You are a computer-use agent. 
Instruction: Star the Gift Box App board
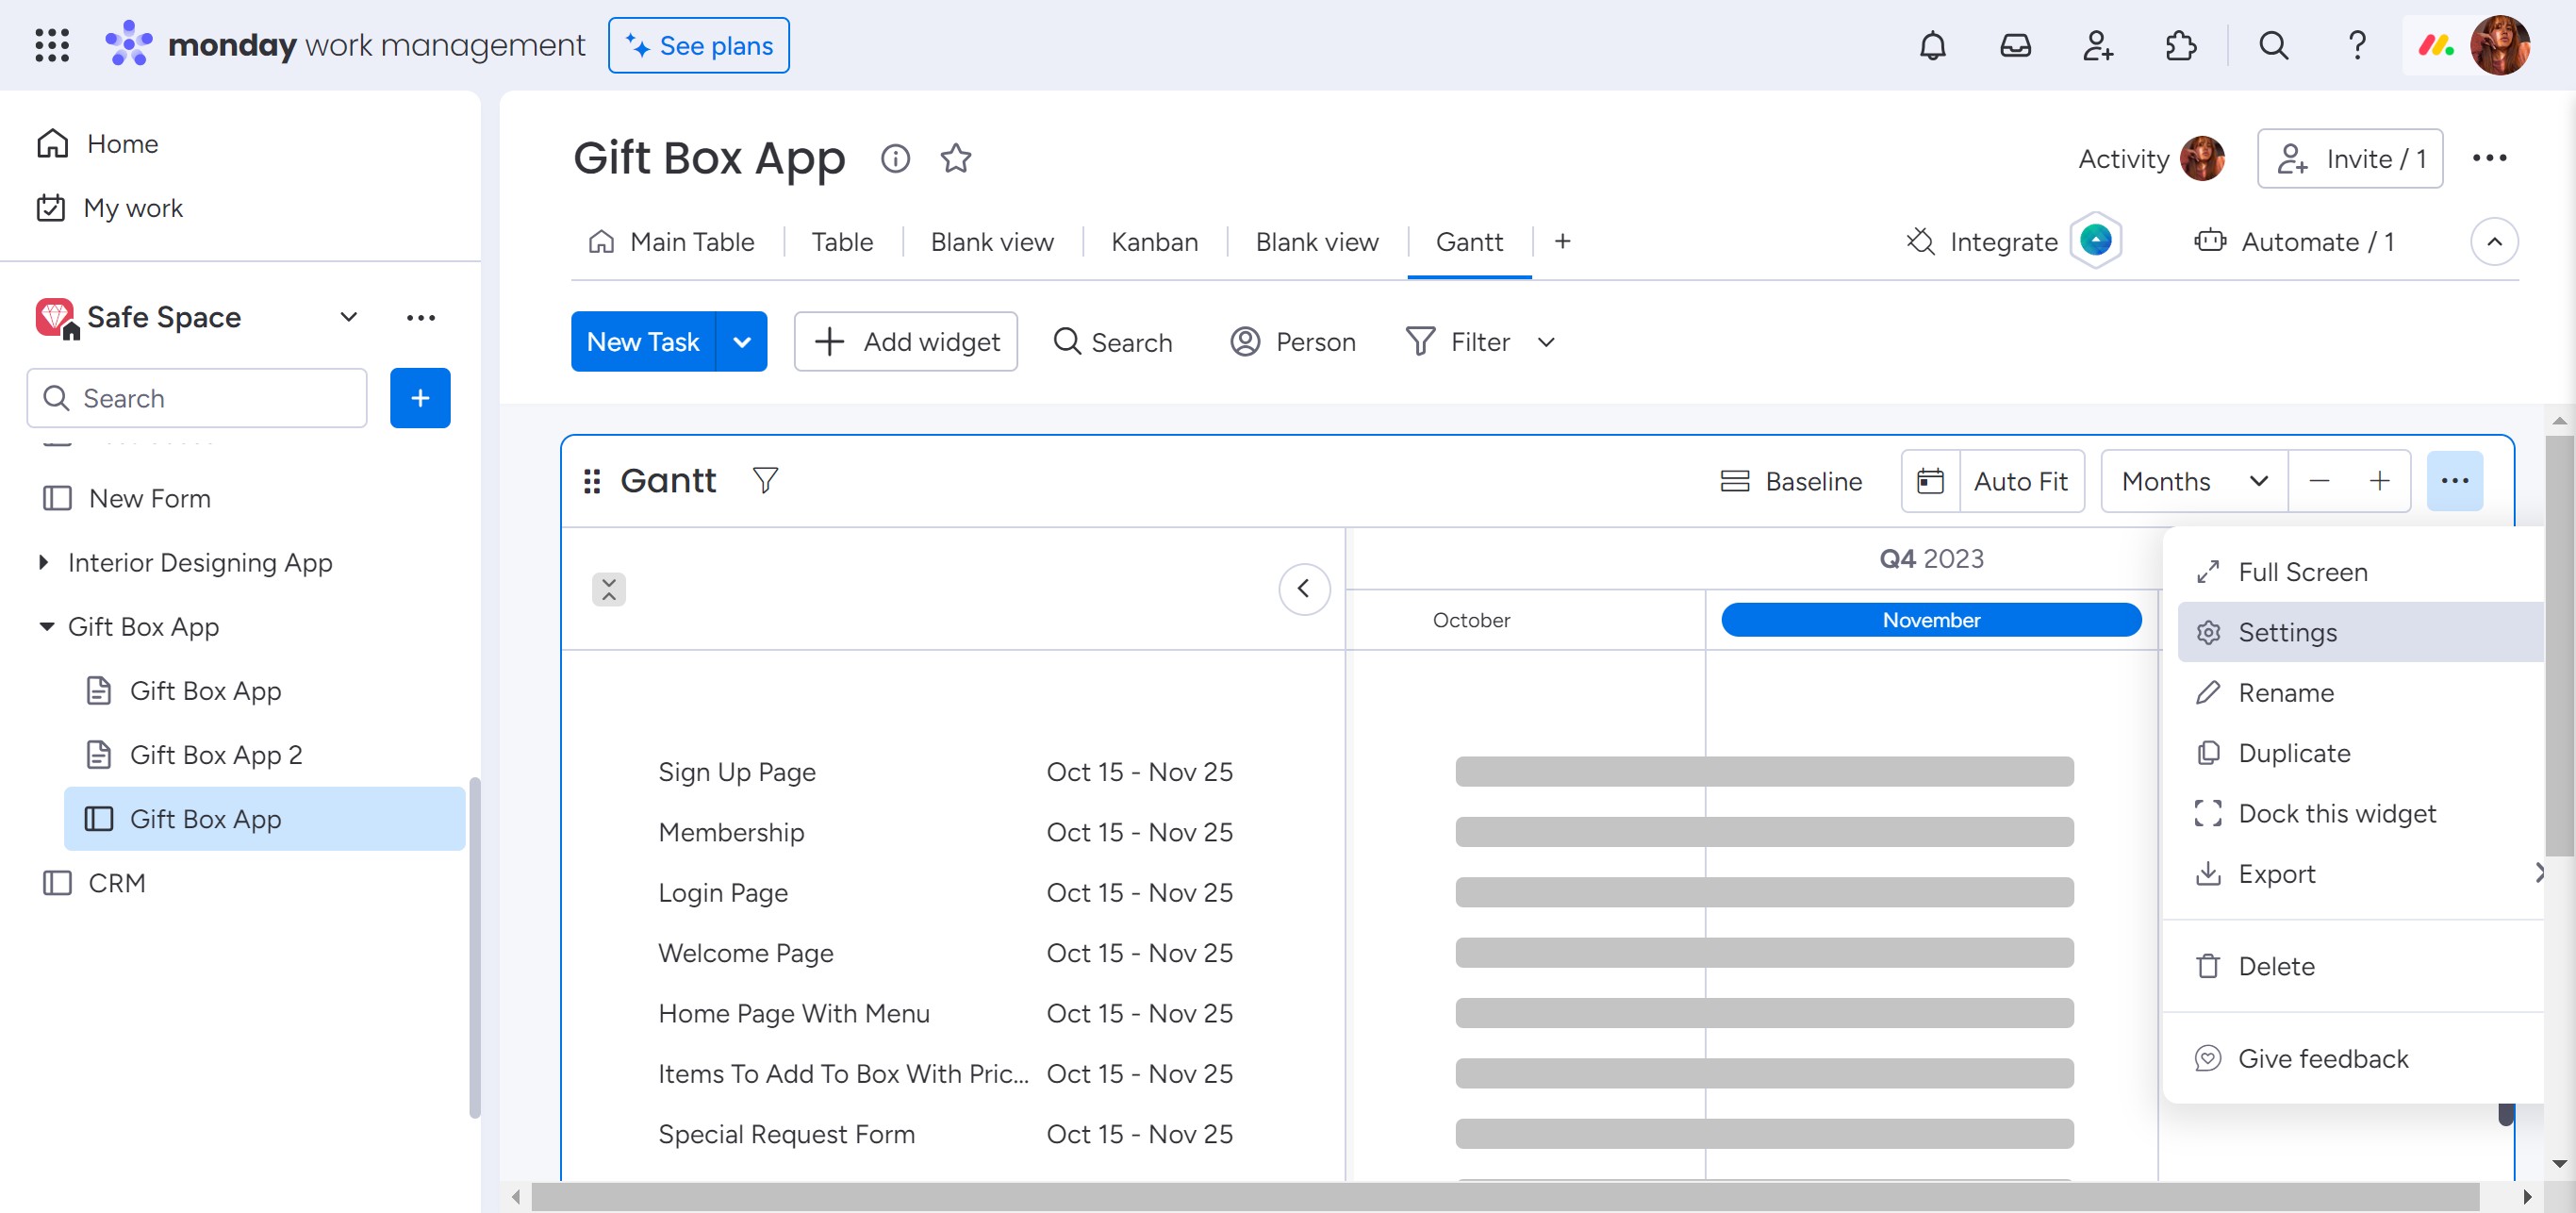pyautogui.click(x=956, y=158)
